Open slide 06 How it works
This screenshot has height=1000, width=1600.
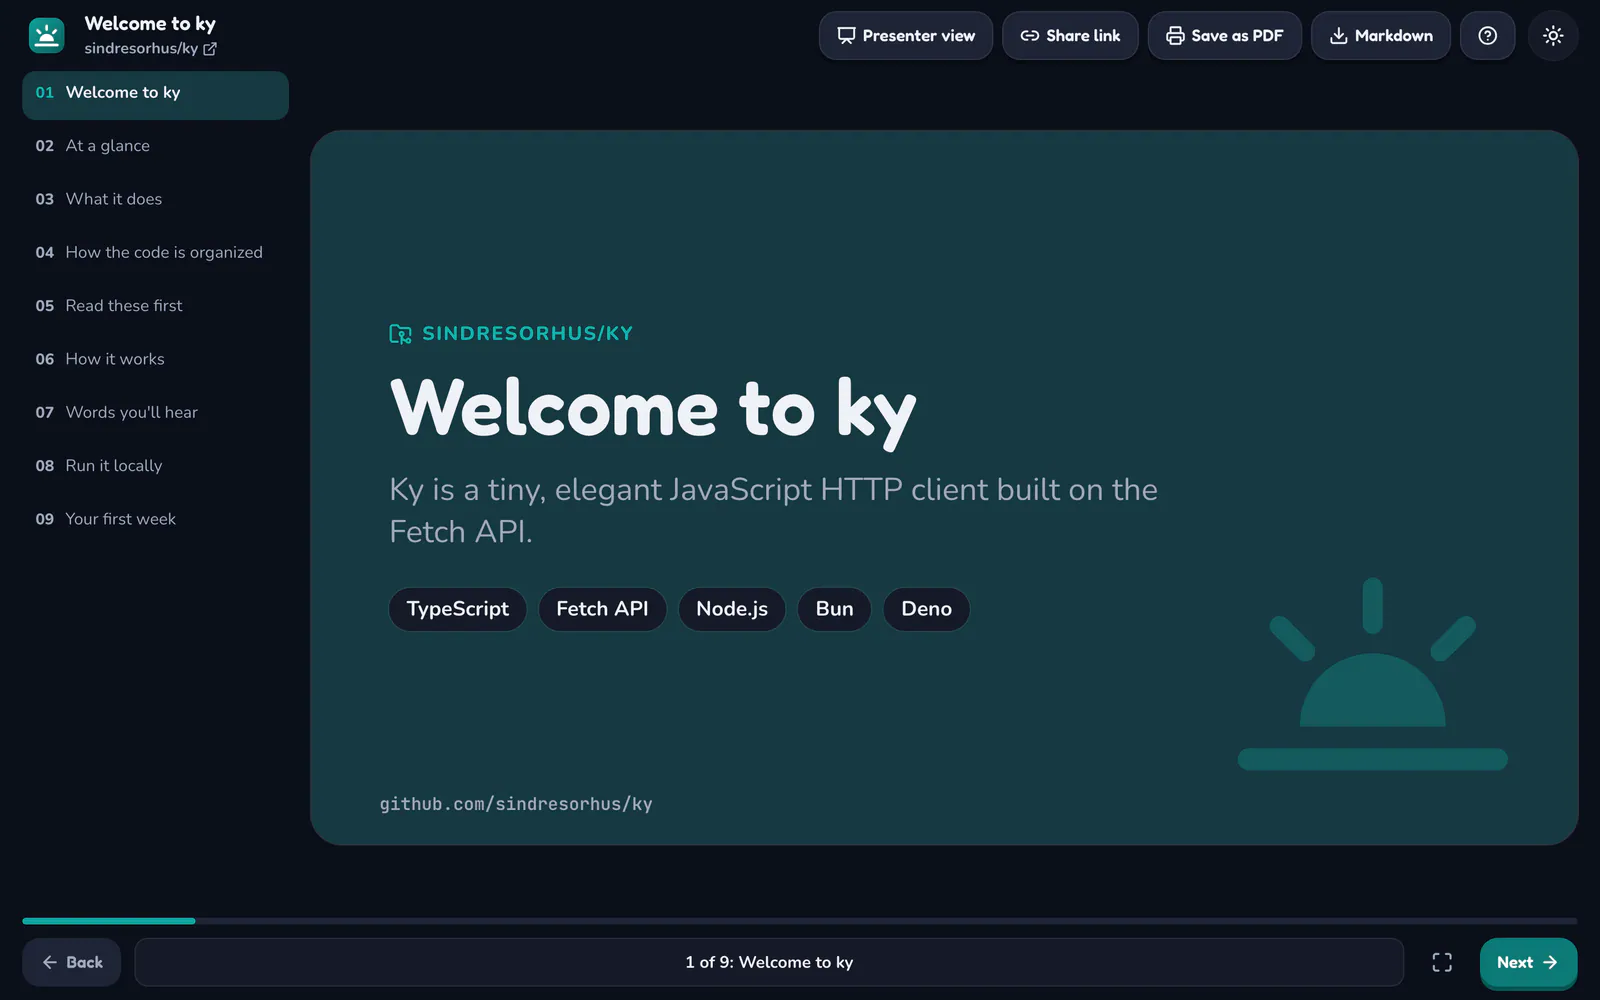155,359
